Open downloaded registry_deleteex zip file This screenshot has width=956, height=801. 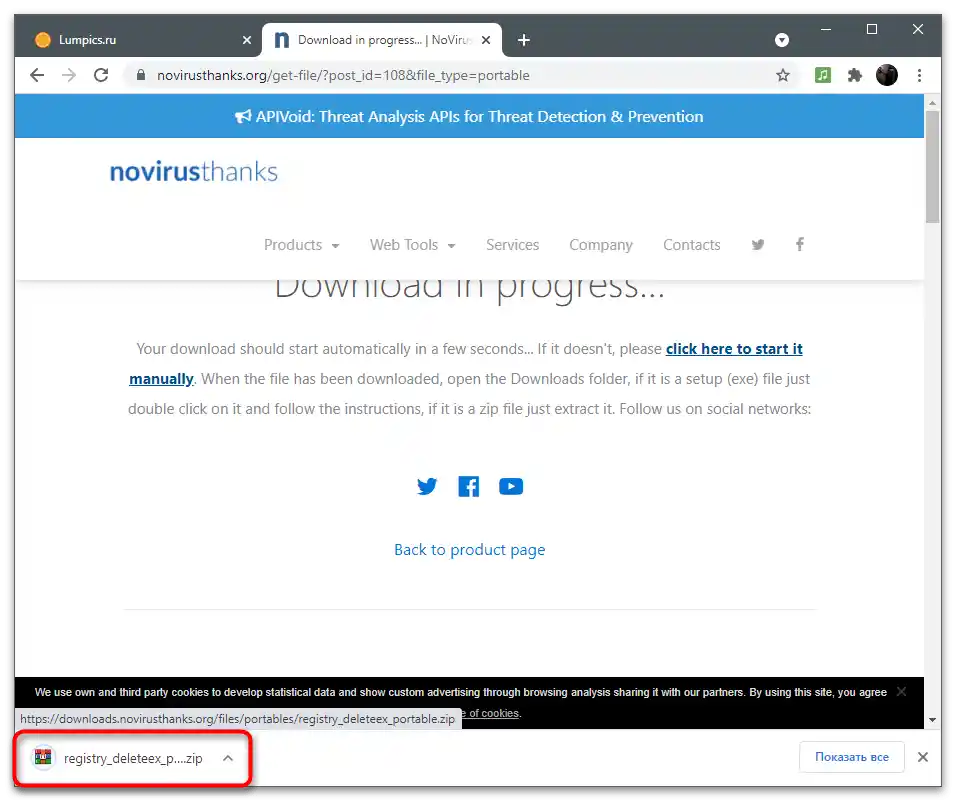(133, 758)
